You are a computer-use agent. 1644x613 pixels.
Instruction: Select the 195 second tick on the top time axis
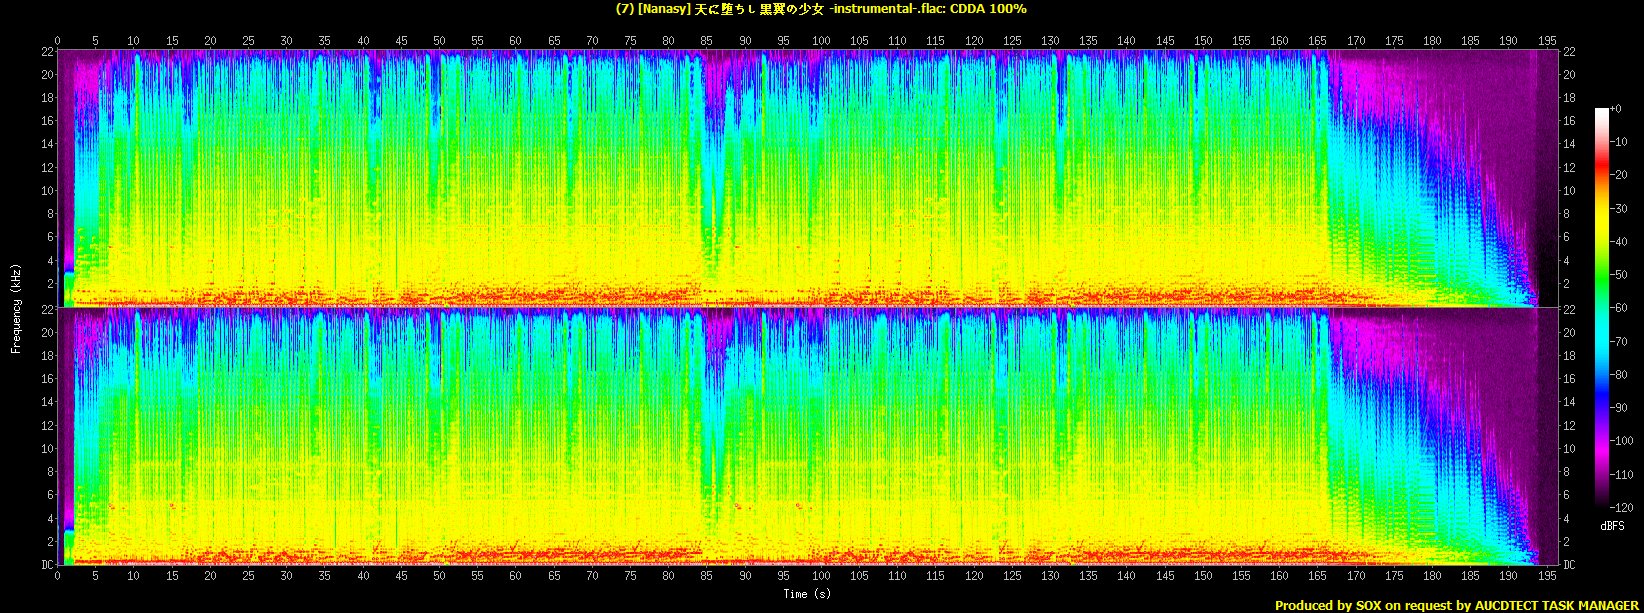pos(1547,41)
